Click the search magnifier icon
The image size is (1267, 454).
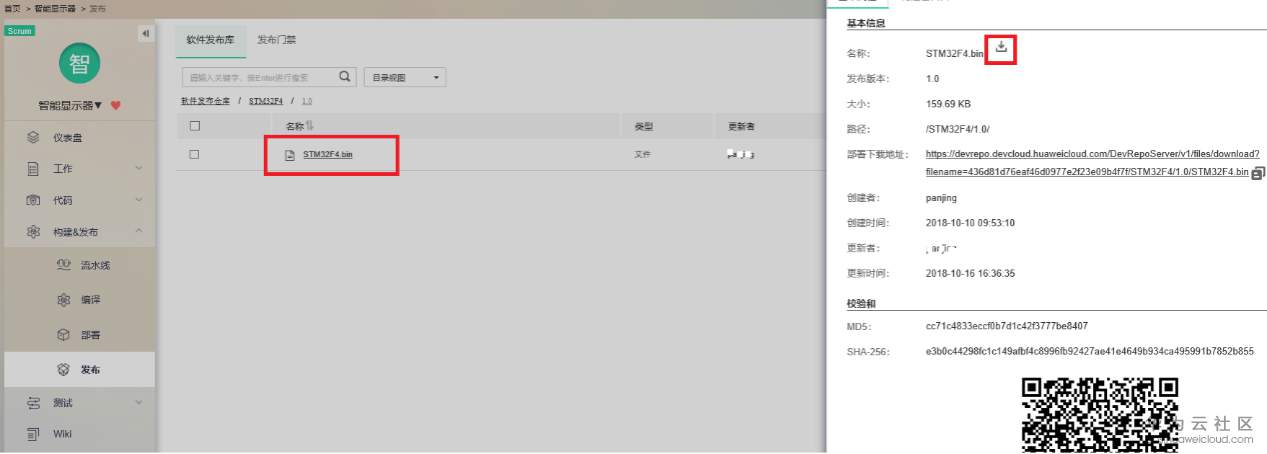[346, 76]
